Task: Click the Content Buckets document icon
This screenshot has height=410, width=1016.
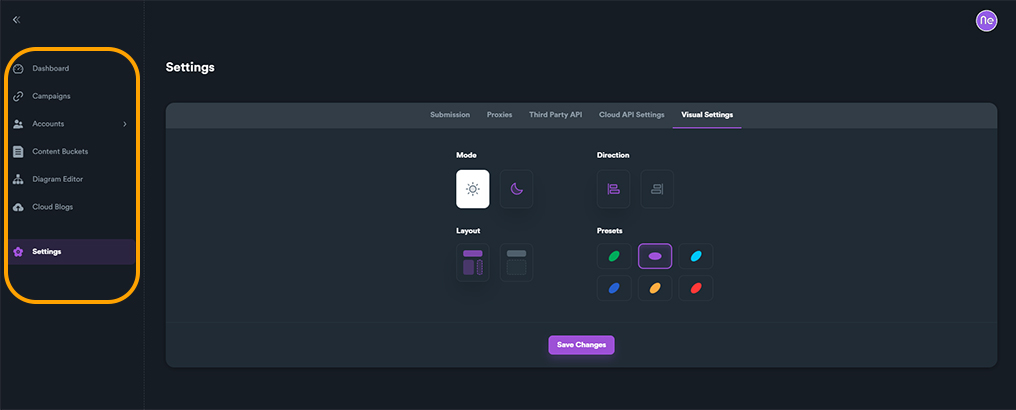Action: pyautogui.click(x=18, y=152)
